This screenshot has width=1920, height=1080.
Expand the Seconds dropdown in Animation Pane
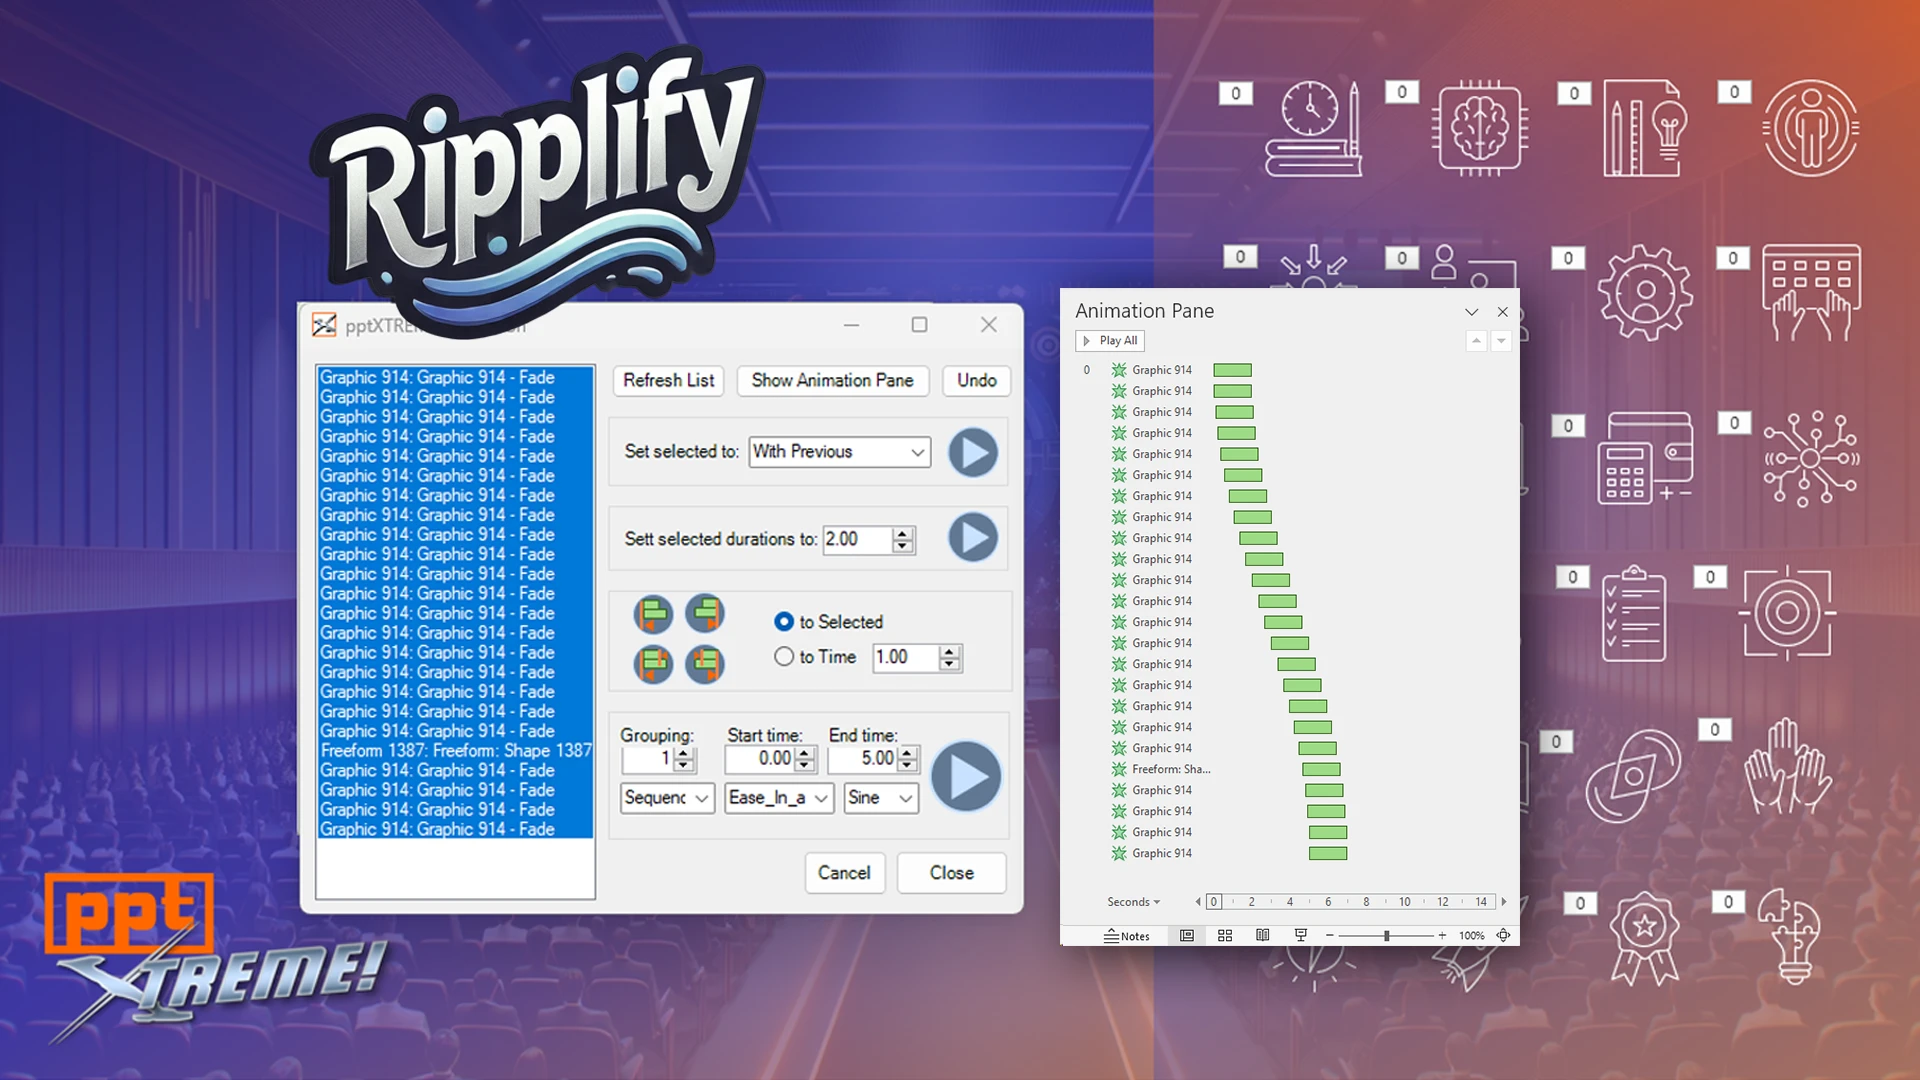point(1134,902)
